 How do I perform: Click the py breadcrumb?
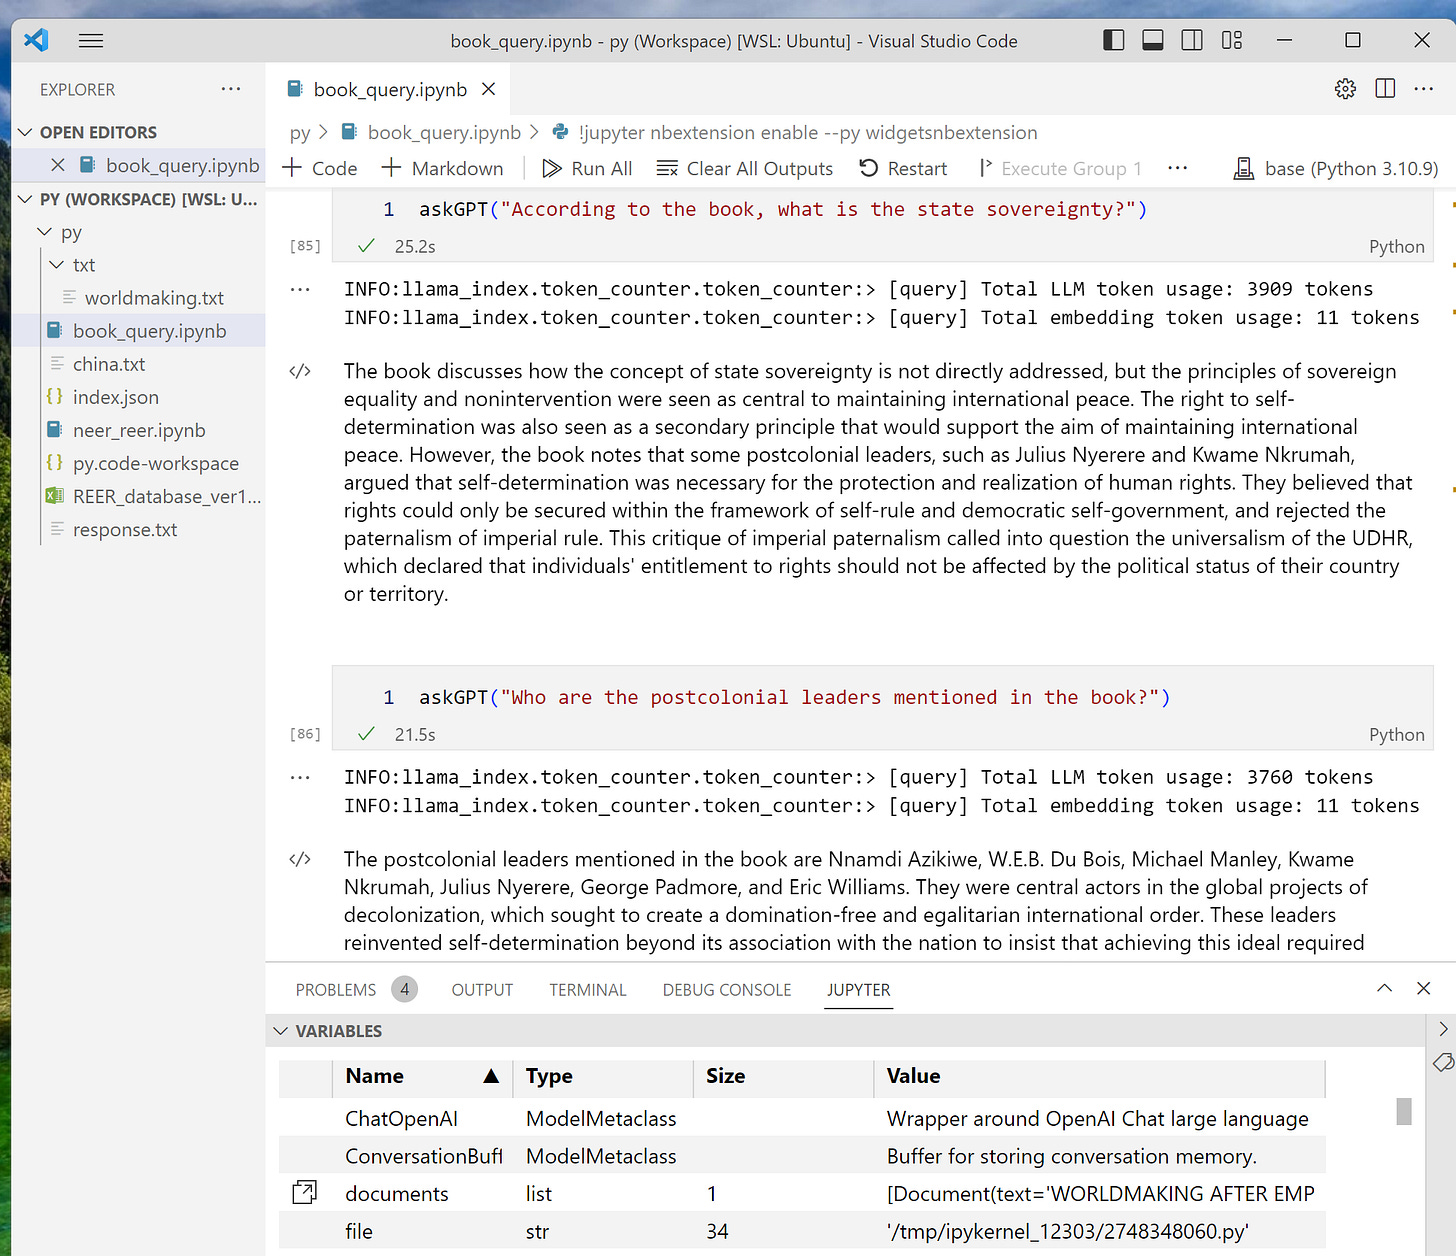(300, 133)
